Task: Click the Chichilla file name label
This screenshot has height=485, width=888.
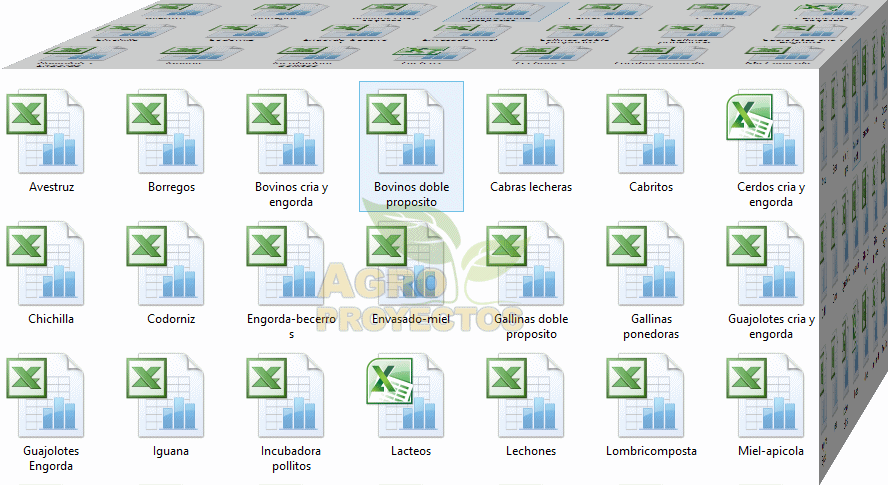Action: pyautogui.click(x=51, y=319)
